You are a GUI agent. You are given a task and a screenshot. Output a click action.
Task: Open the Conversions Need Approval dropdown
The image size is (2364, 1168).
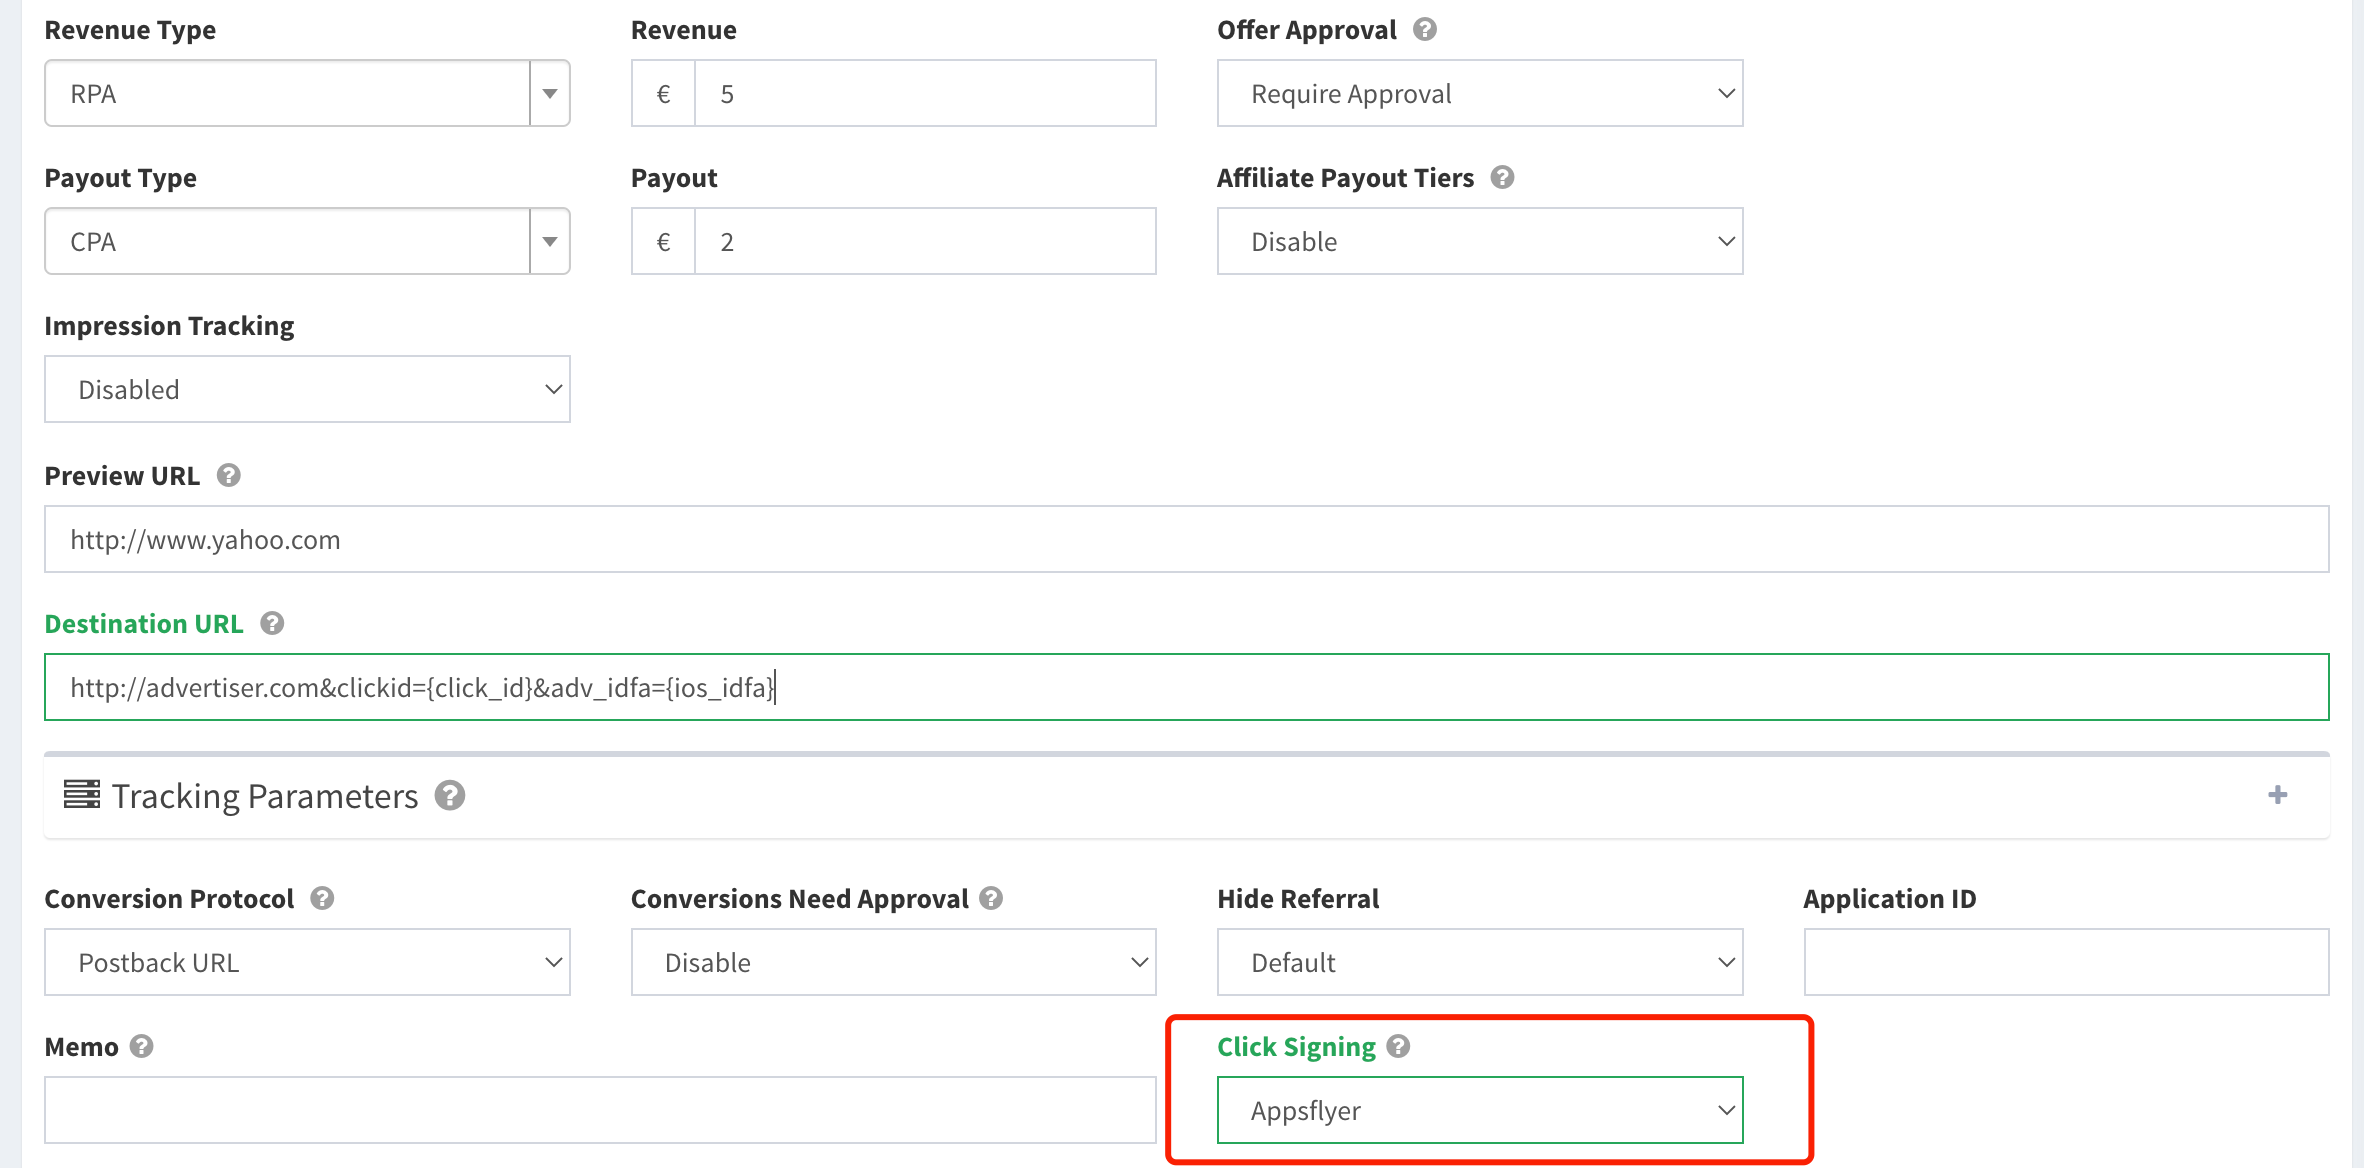pyautogui.click(x=893, y=963)
